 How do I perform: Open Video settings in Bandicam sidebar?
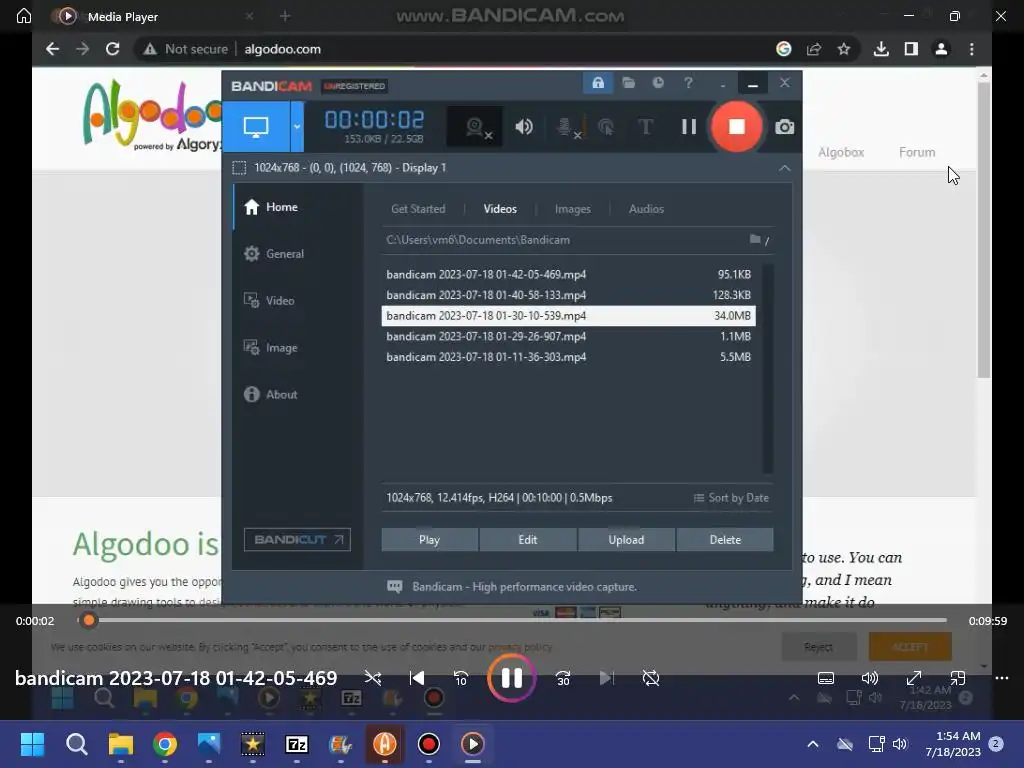click(x=269, y=300)
